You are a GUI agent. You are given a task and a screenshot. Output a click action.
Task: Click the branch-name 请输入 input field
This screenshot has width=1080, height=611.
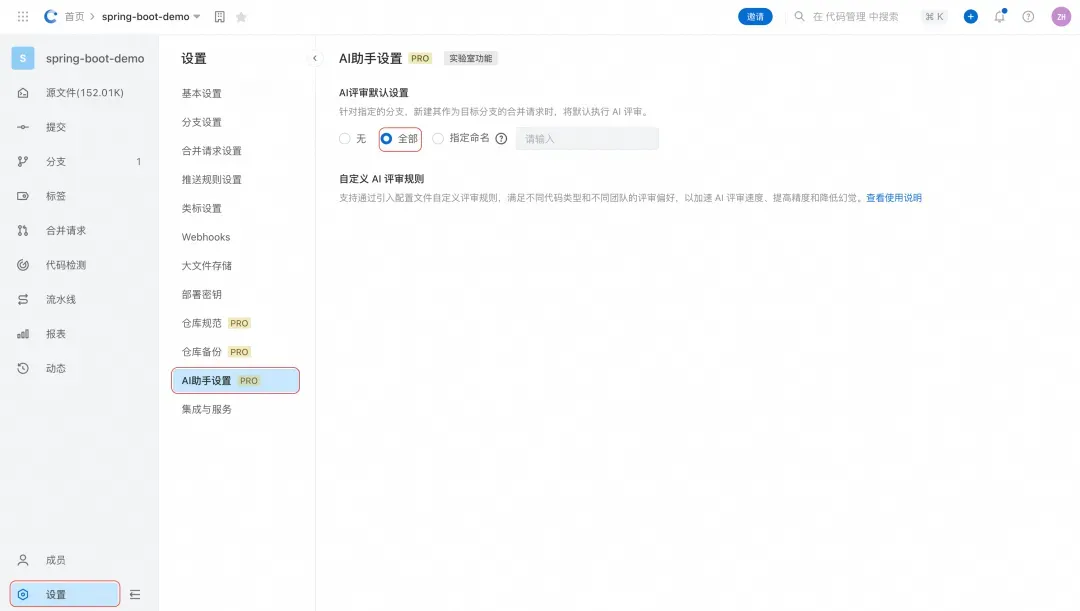(x=587, y=138)
